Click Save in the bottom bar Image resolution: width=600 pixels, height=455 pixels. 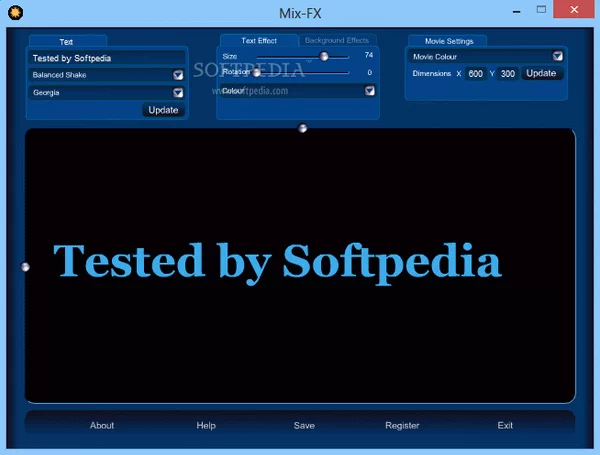[x=304, y=425]
